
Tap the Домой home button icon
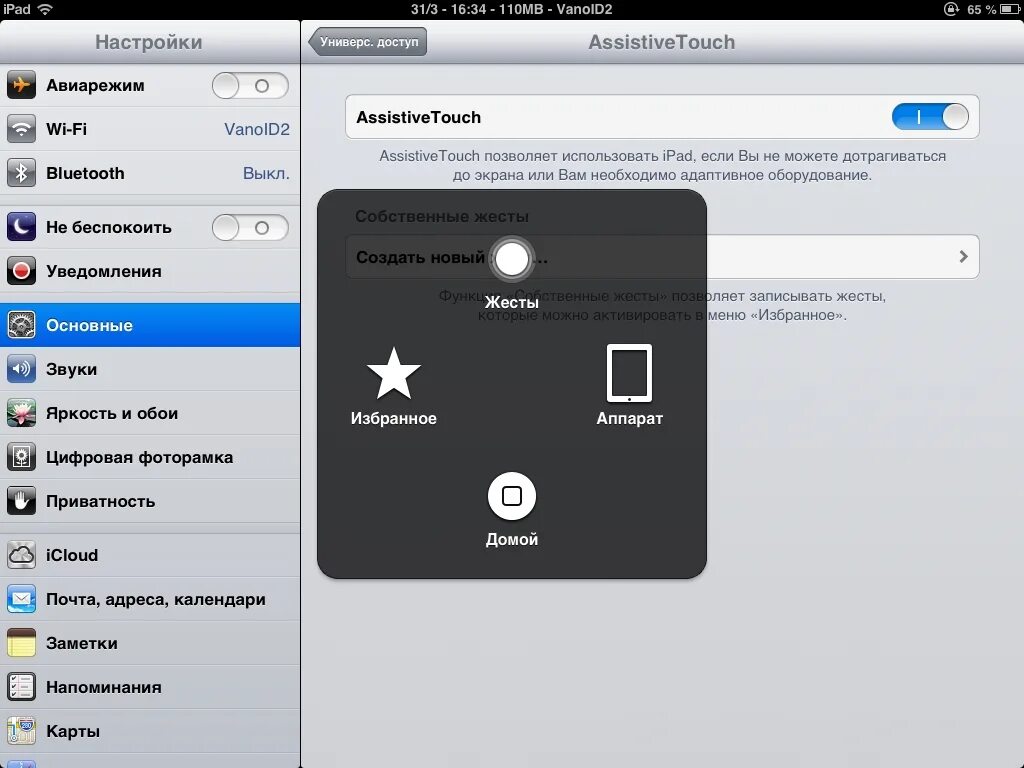click(511, 496)
